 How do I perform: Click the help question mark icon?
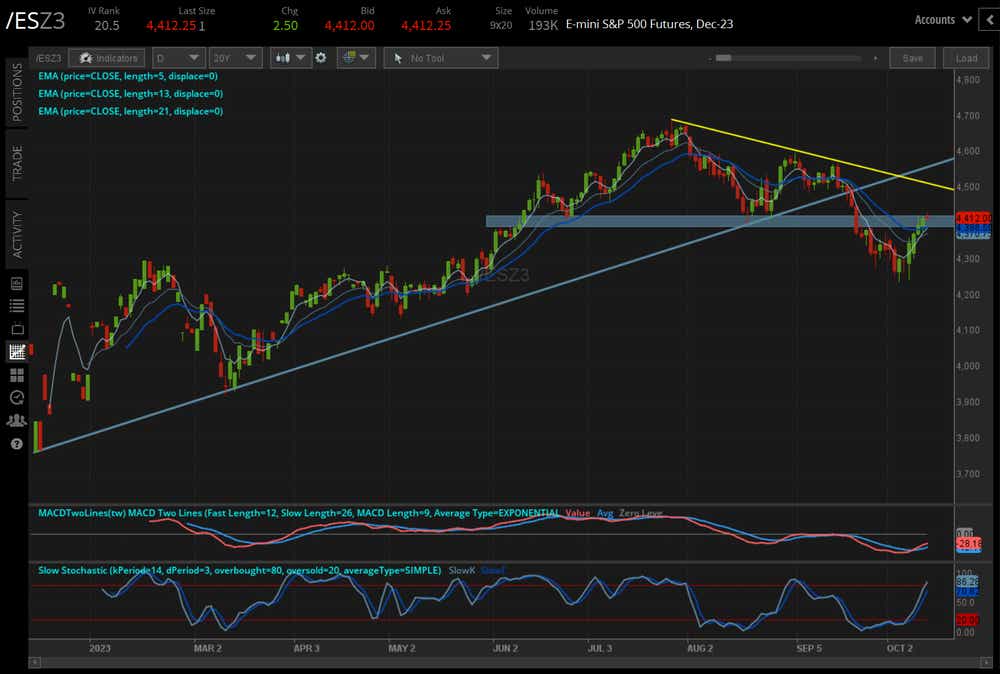click(x=16, y=444)
